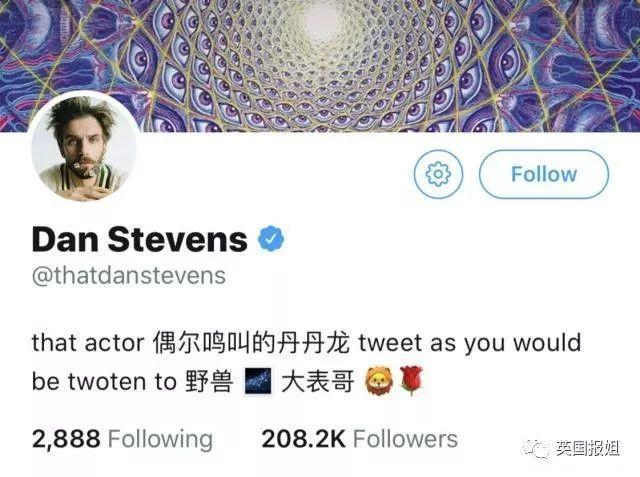This screenshot has width=640, height=477.
Task: Click the 'that actor' bio text
Action: click(88, 343)
